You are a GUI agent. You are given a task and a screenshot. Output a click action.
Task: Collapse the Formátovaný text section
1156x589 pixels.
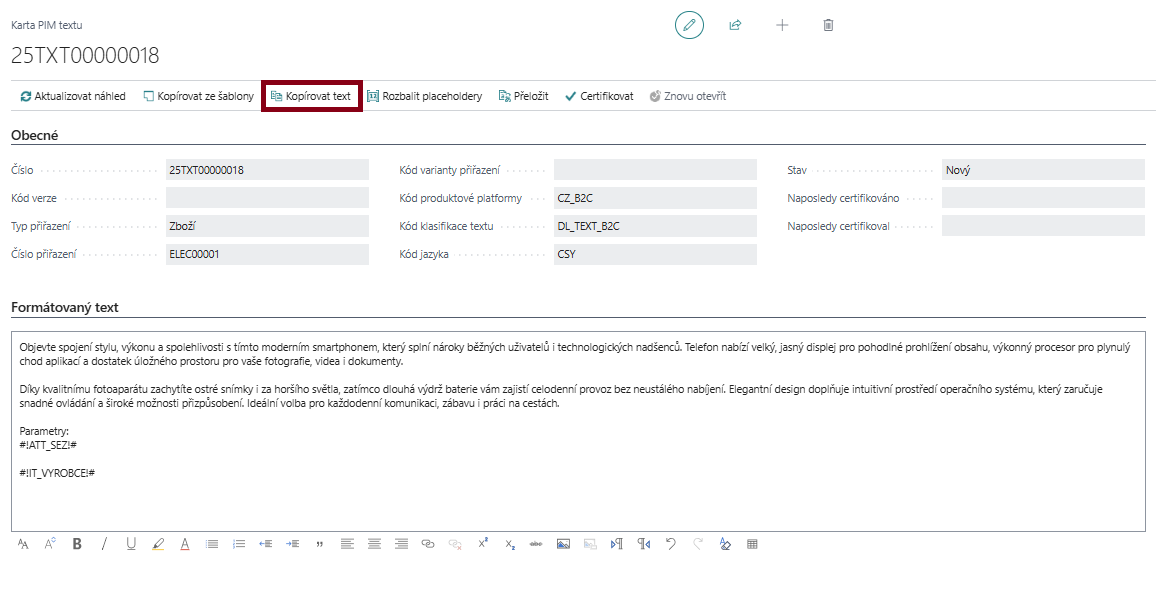click(64, 307)
